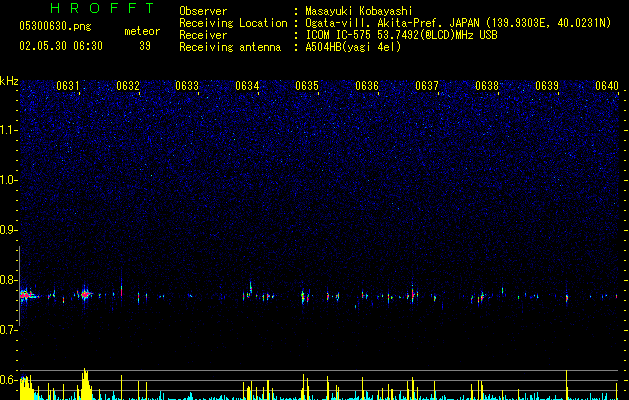Click the A504HB(yagi 4el) antenna text
This screenshot has width=629, height=400.
click(353, 47)
